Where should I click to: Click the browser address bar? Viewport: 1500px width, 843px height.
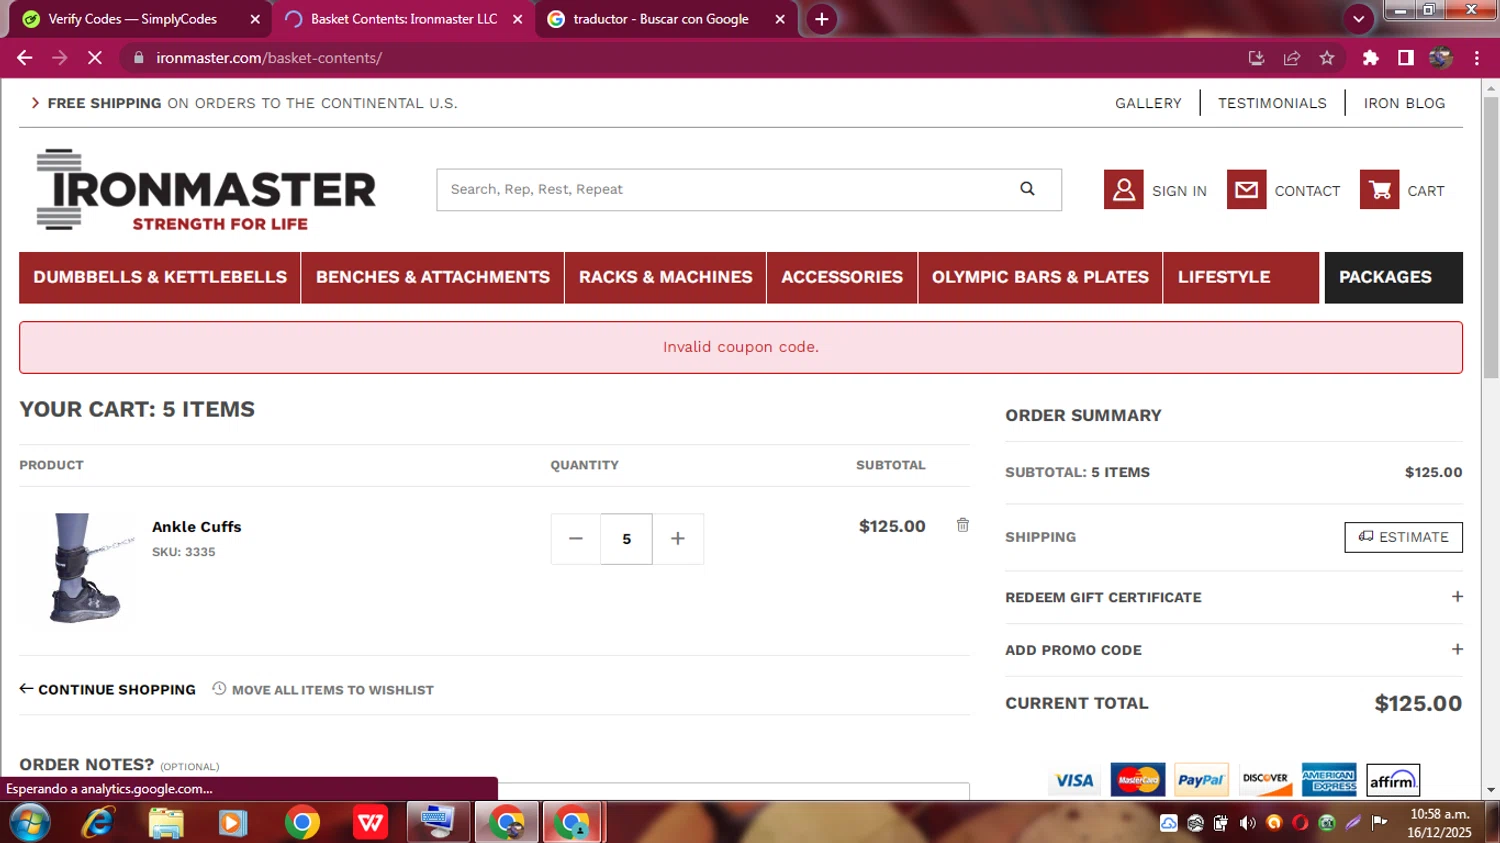[x=690, y=58]
